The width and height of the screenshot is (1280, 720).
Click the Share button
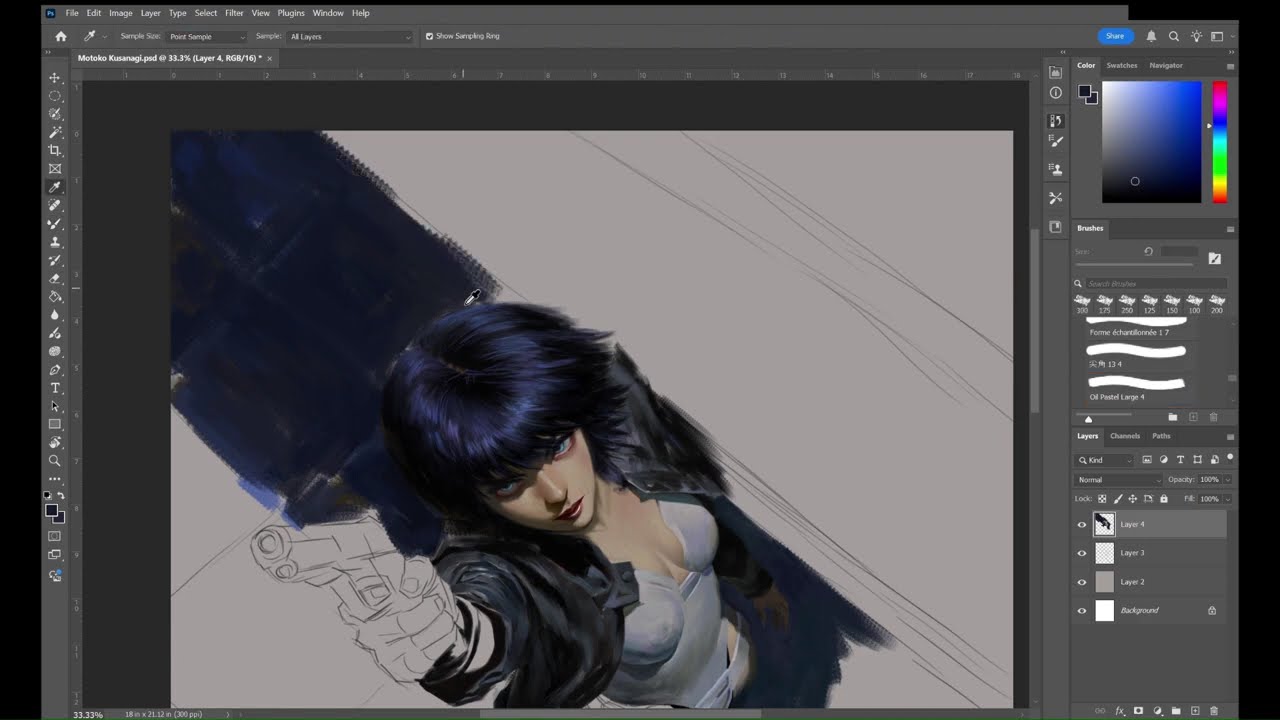tap(1115, 36)
